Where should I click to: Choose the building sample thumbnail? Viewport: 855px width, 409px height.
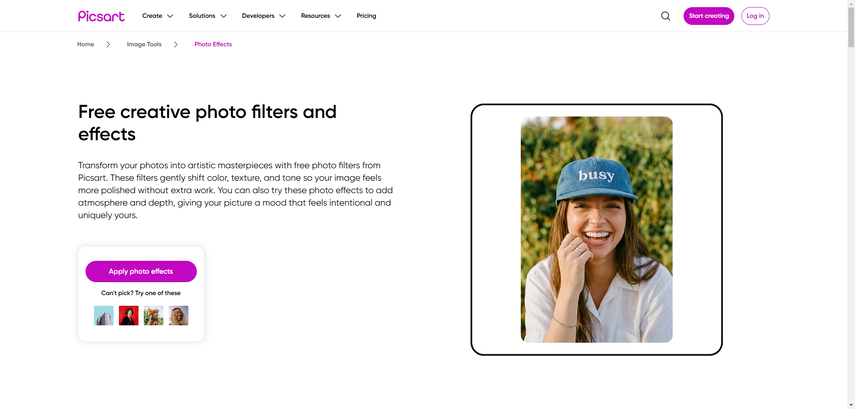click(104, 315)
